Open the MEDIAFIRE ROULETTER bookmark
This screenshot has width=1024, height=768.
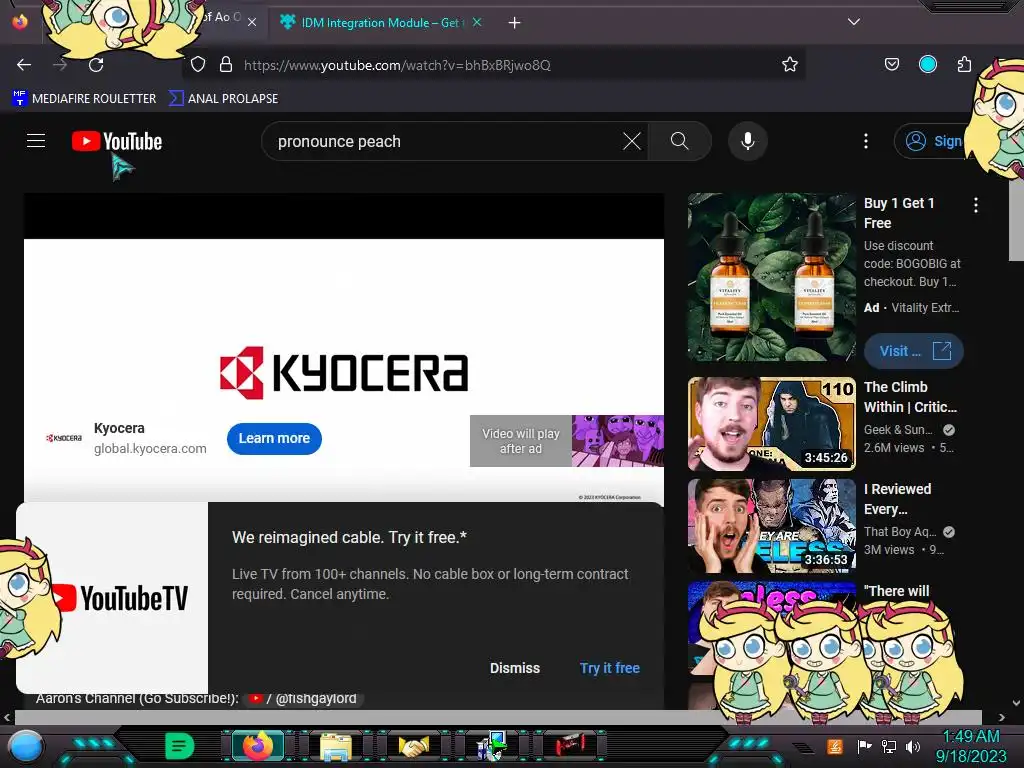(84, 99)
